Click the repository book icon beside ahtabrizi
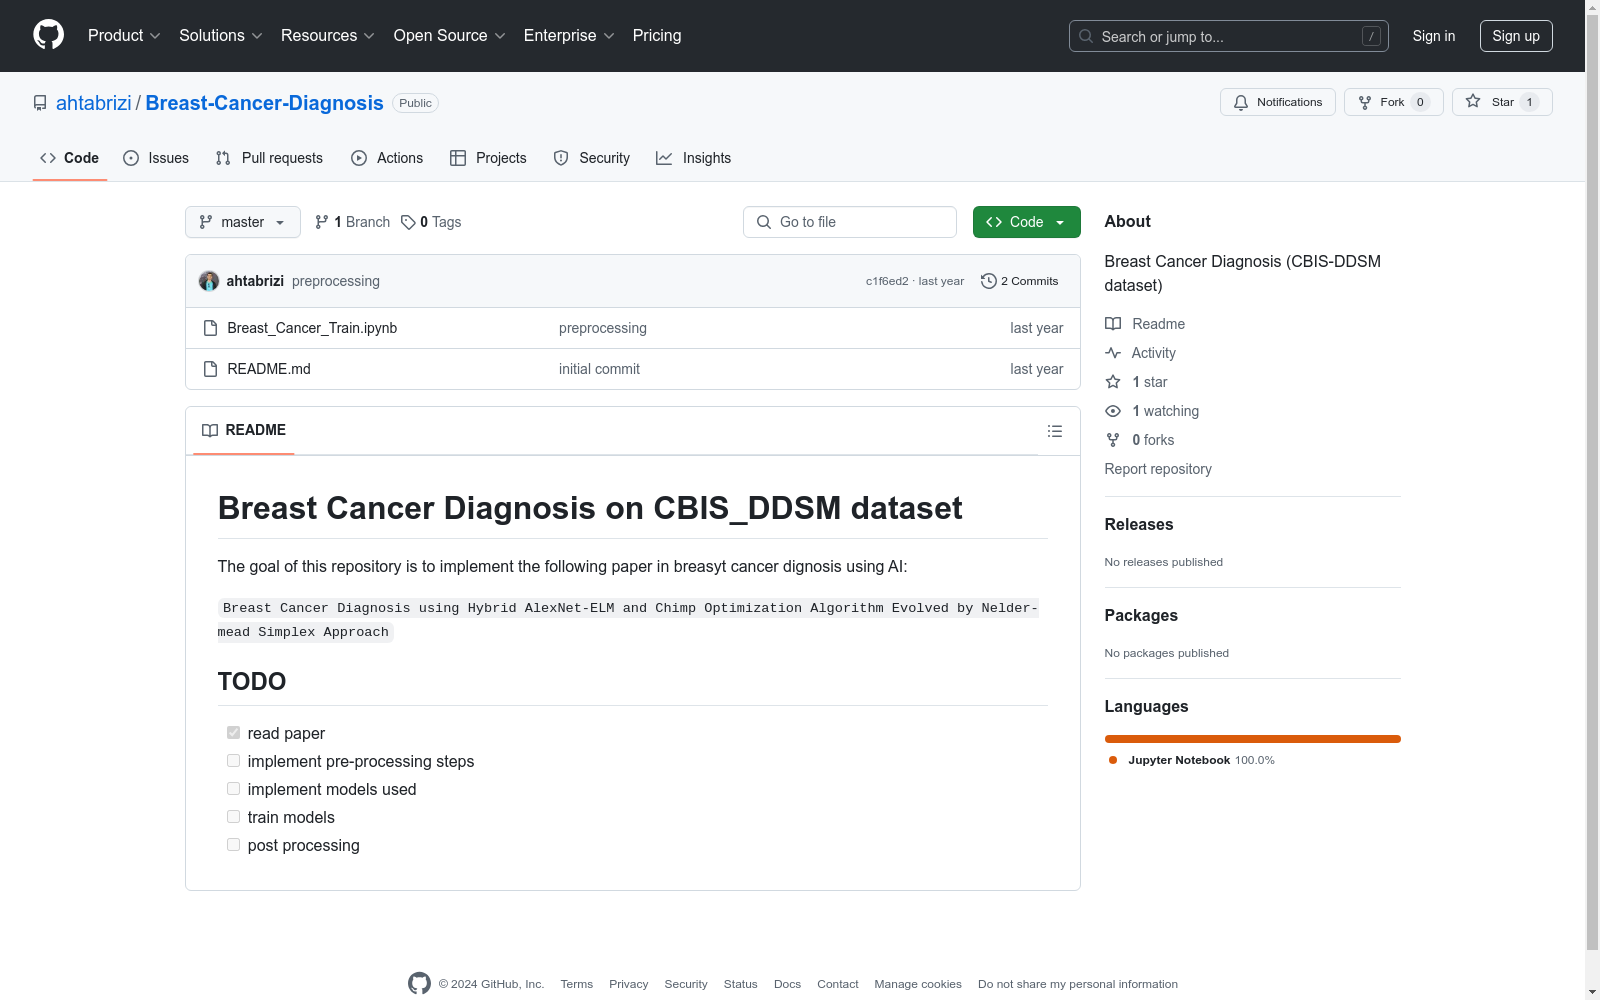The width and height of the screenshot is (1600, 1000). (40, 103)
